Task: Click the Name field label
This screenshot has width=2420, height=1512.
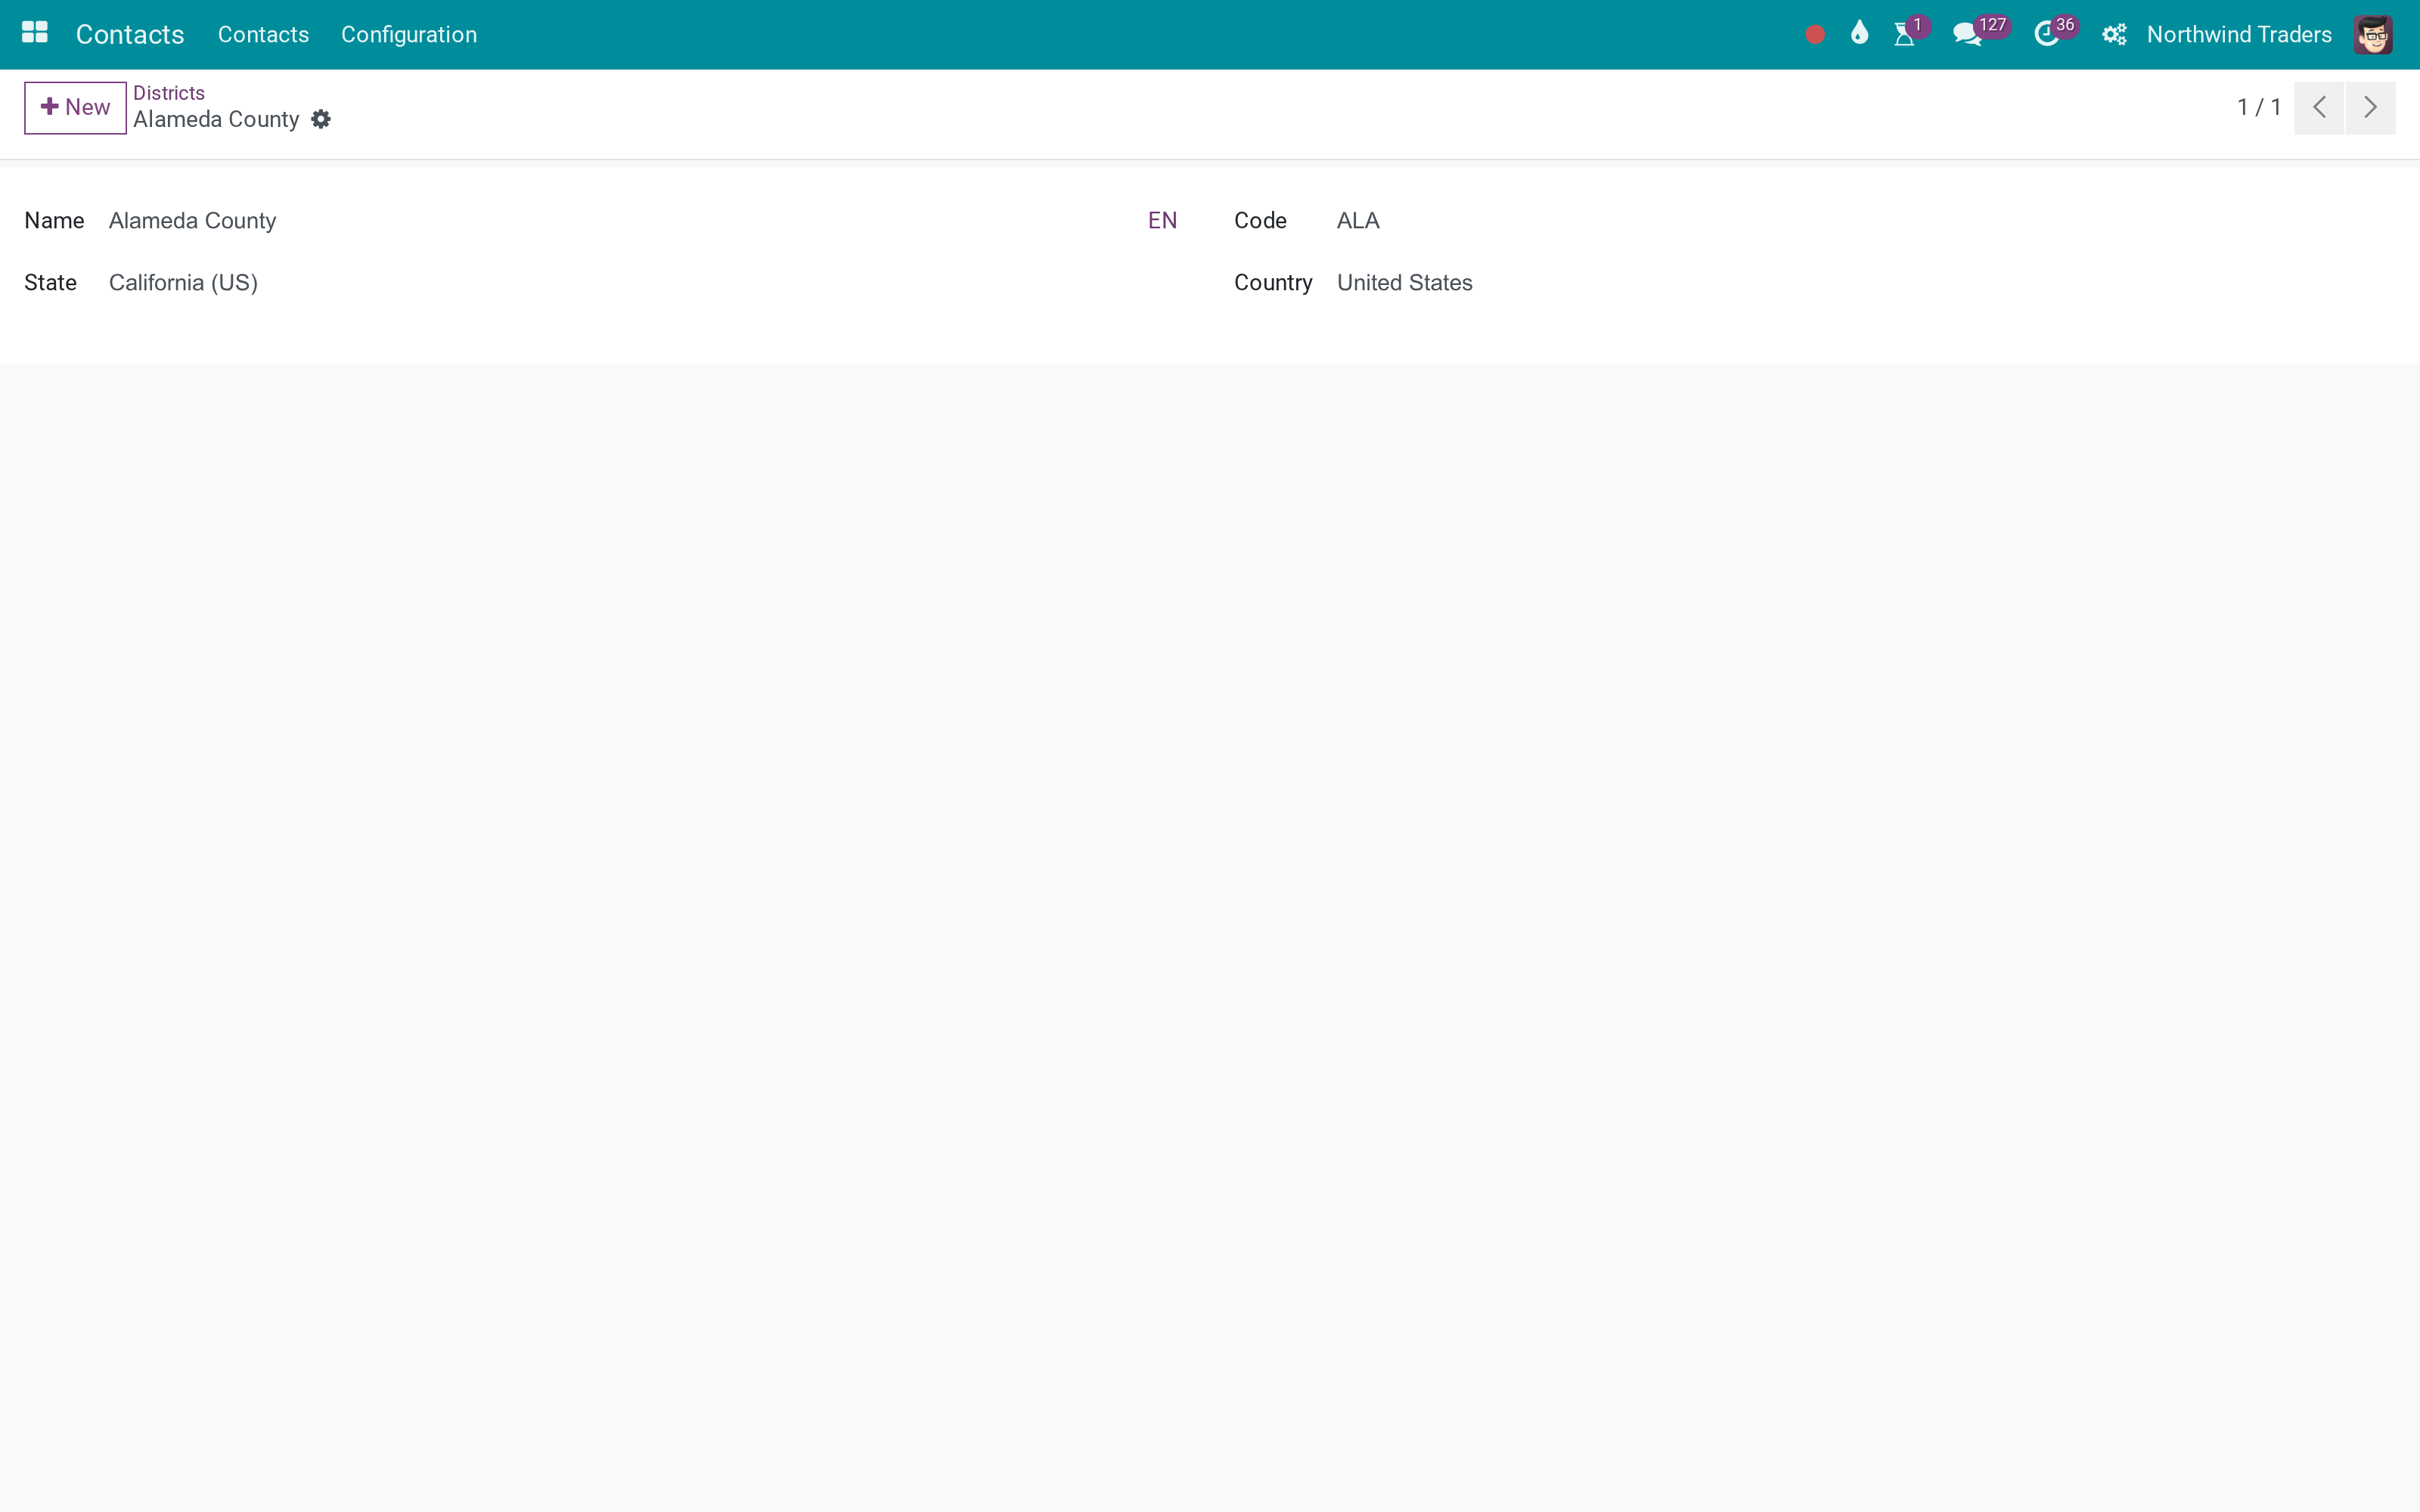Action: click(x=54, y=221)
